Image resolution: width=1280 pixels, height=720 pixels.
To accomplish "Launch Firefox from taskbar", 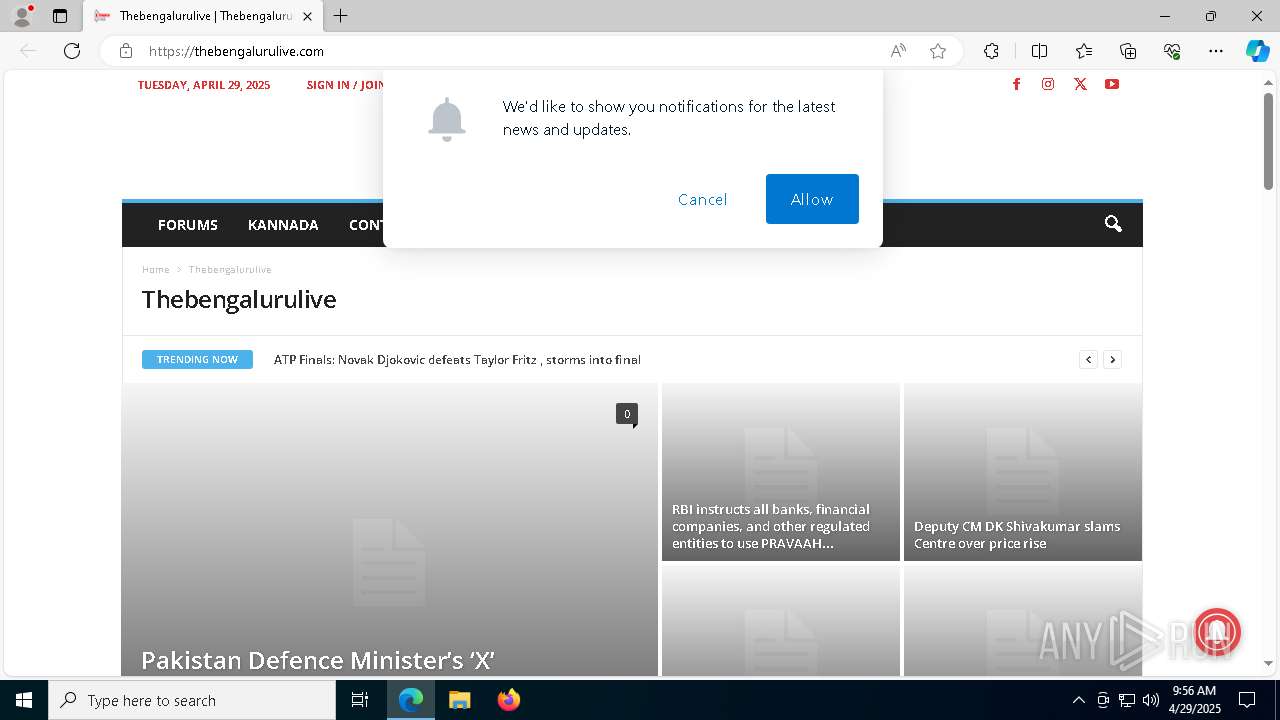I will click(508, 700).
